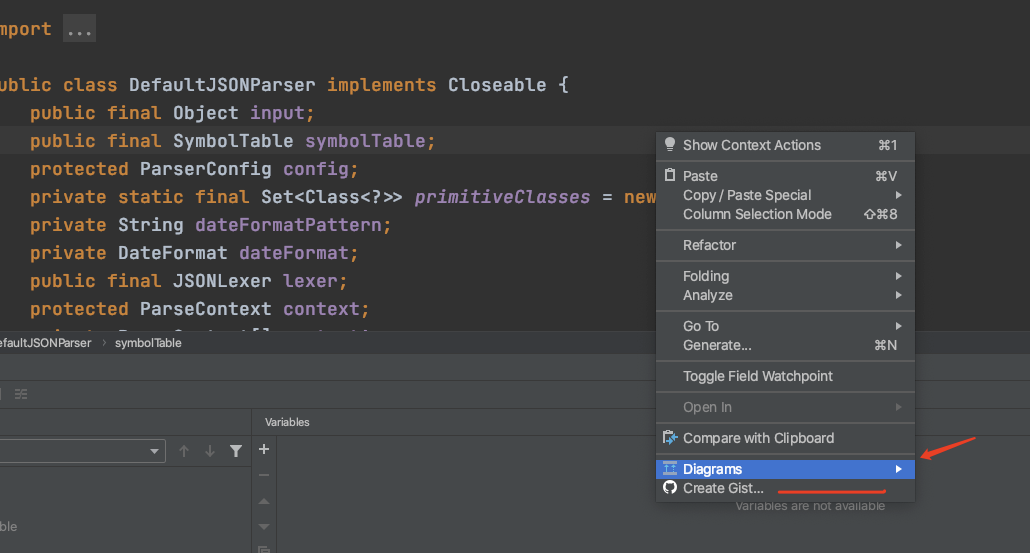Click the down arrow frame navigation icon
Screen dimensions: 1030x553
(x=210, y=451)
